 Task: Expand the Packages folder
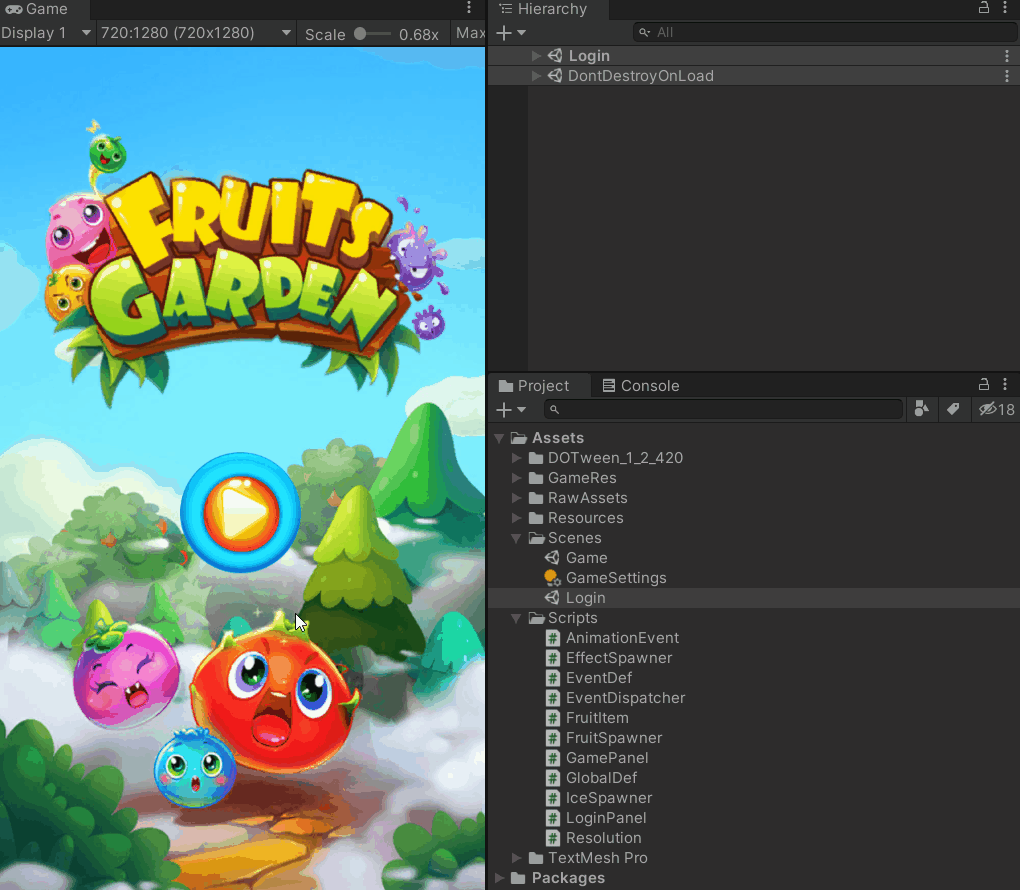(500, 878)
